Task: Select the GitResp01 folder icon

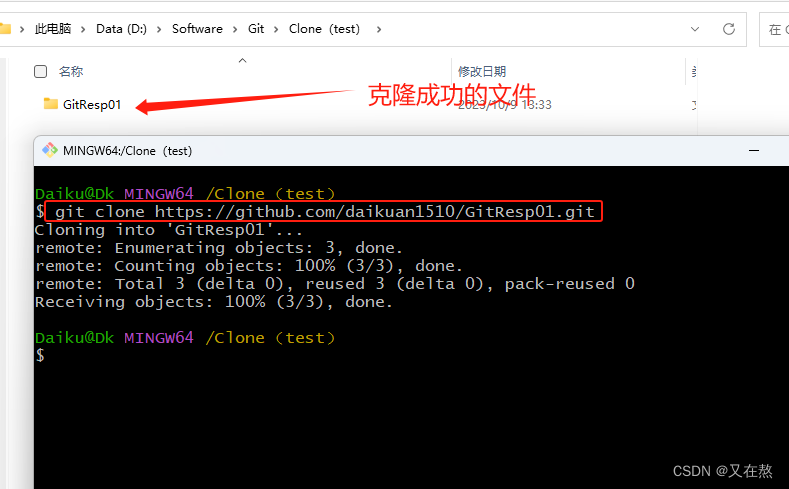Action: point(50,104)
